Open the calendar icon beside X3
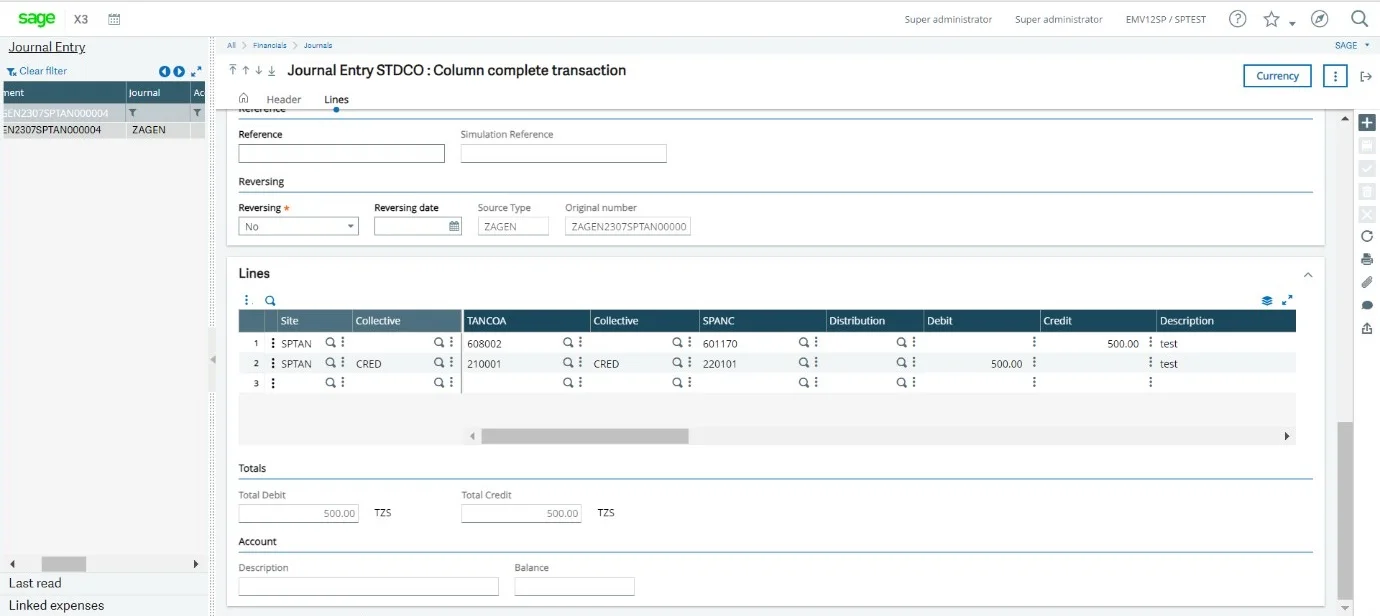 [114, 19]
